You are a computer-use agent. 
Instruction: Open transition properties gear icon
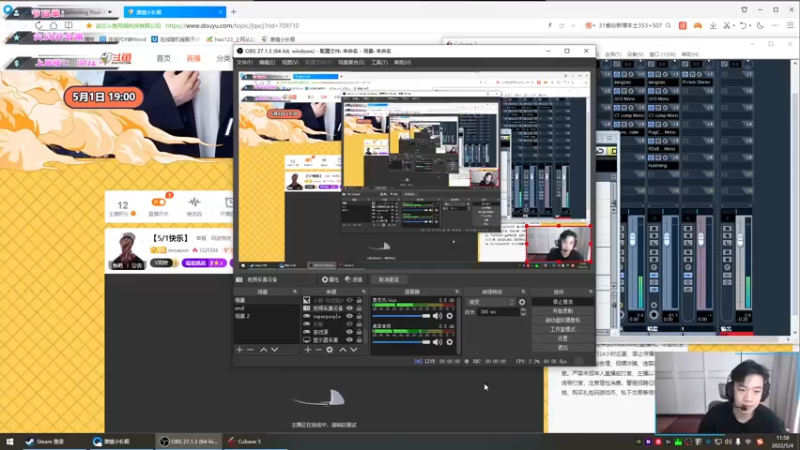(522, 302)
